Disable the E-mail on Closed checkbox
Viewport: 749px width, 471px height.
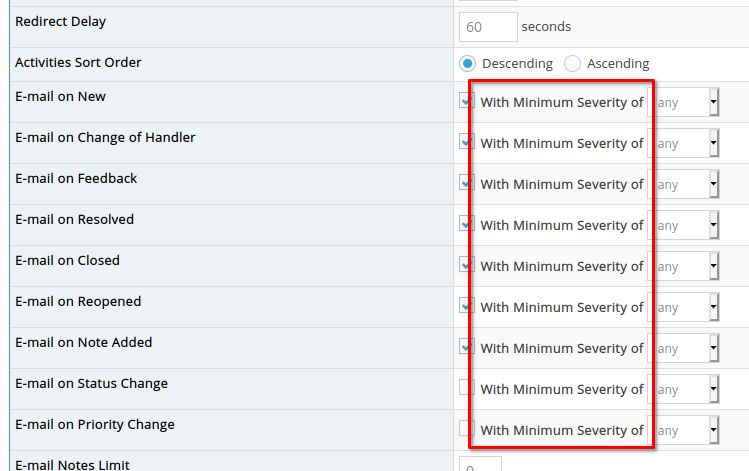465,265
